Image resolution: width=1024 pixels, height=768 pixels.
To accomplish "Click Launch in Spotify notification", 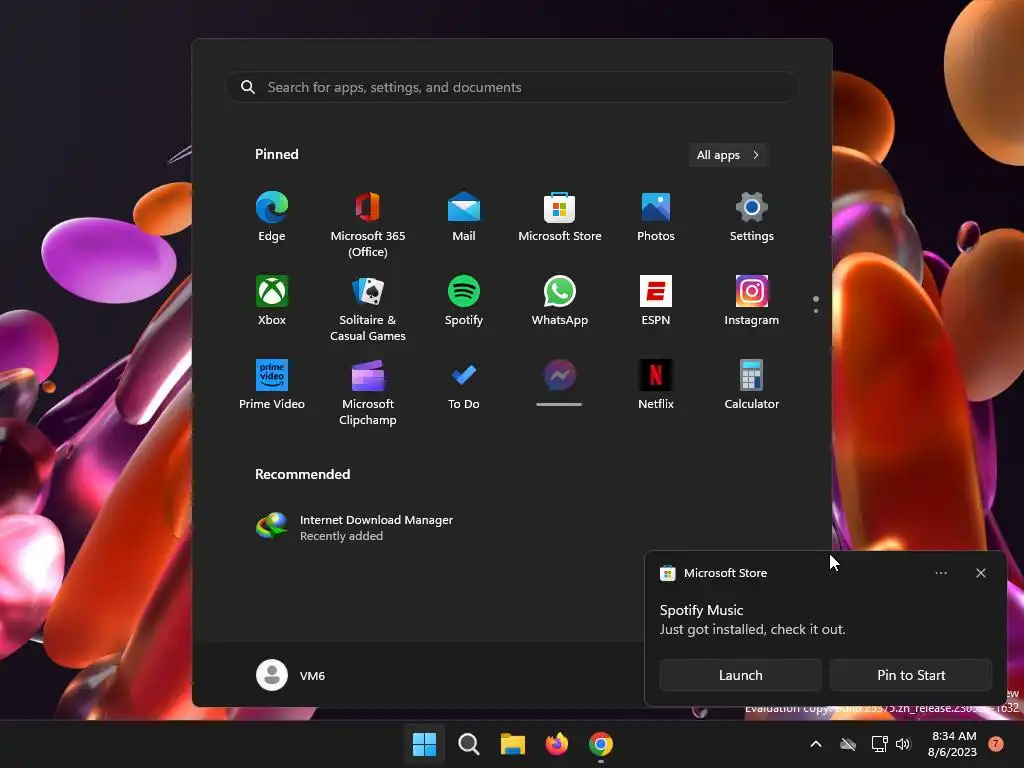I will click(x=741, y=675).
